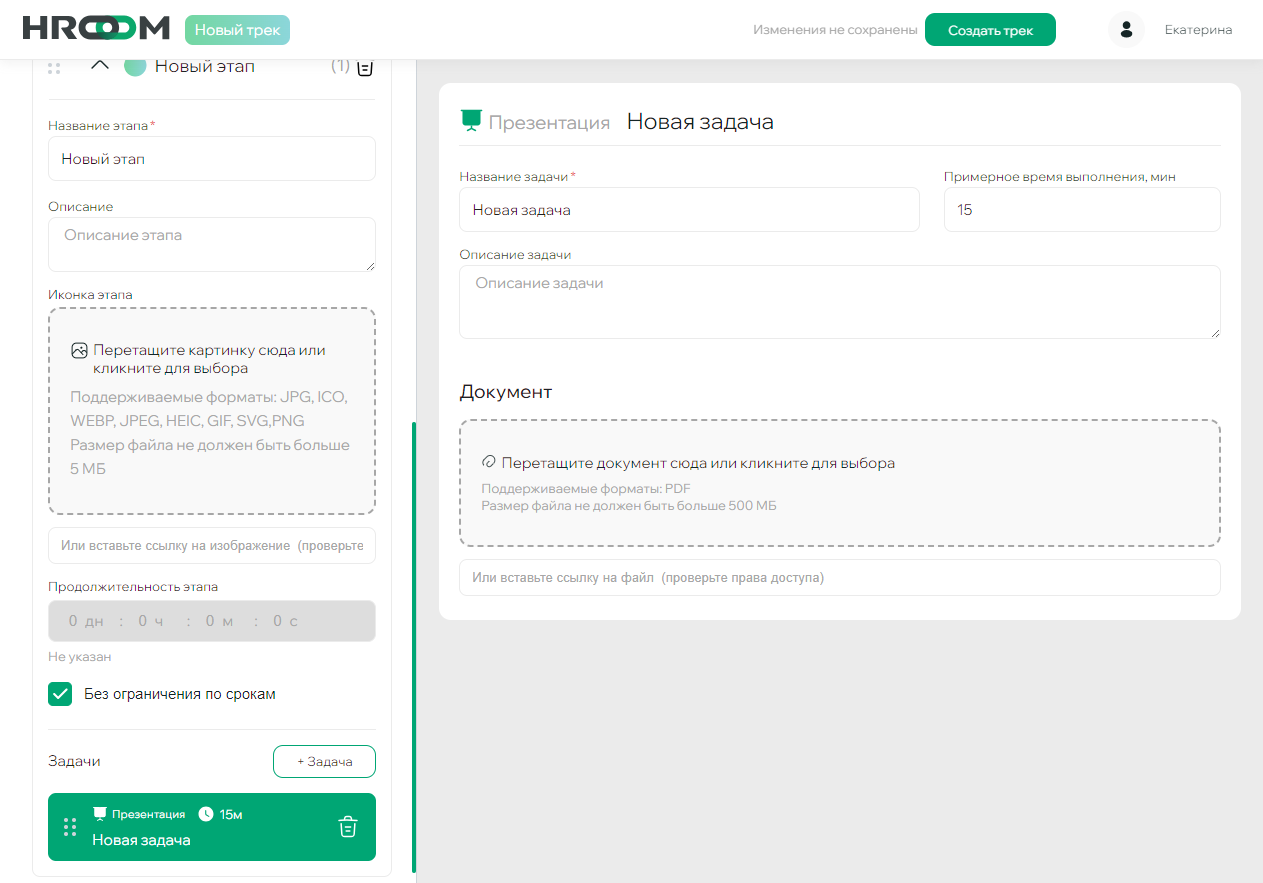Delete Новая задача task with trash icon
The image size is (1263, 883).
point(347,827)
